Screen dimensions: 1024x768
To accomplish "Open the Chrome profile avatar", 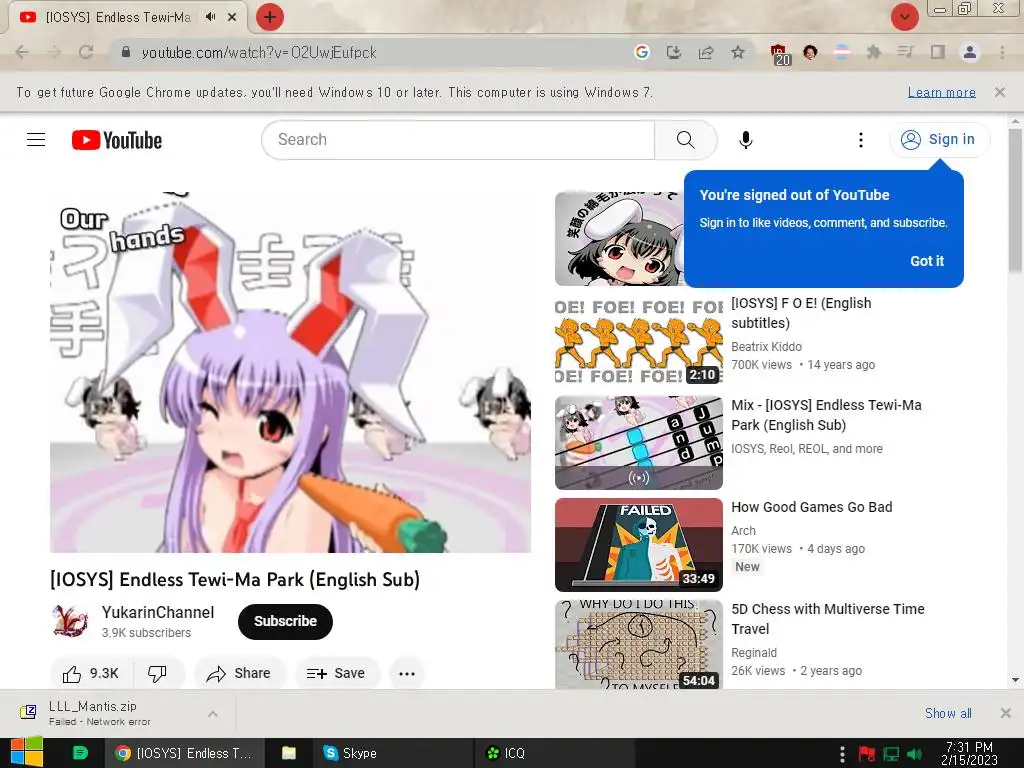I will 970,52.
